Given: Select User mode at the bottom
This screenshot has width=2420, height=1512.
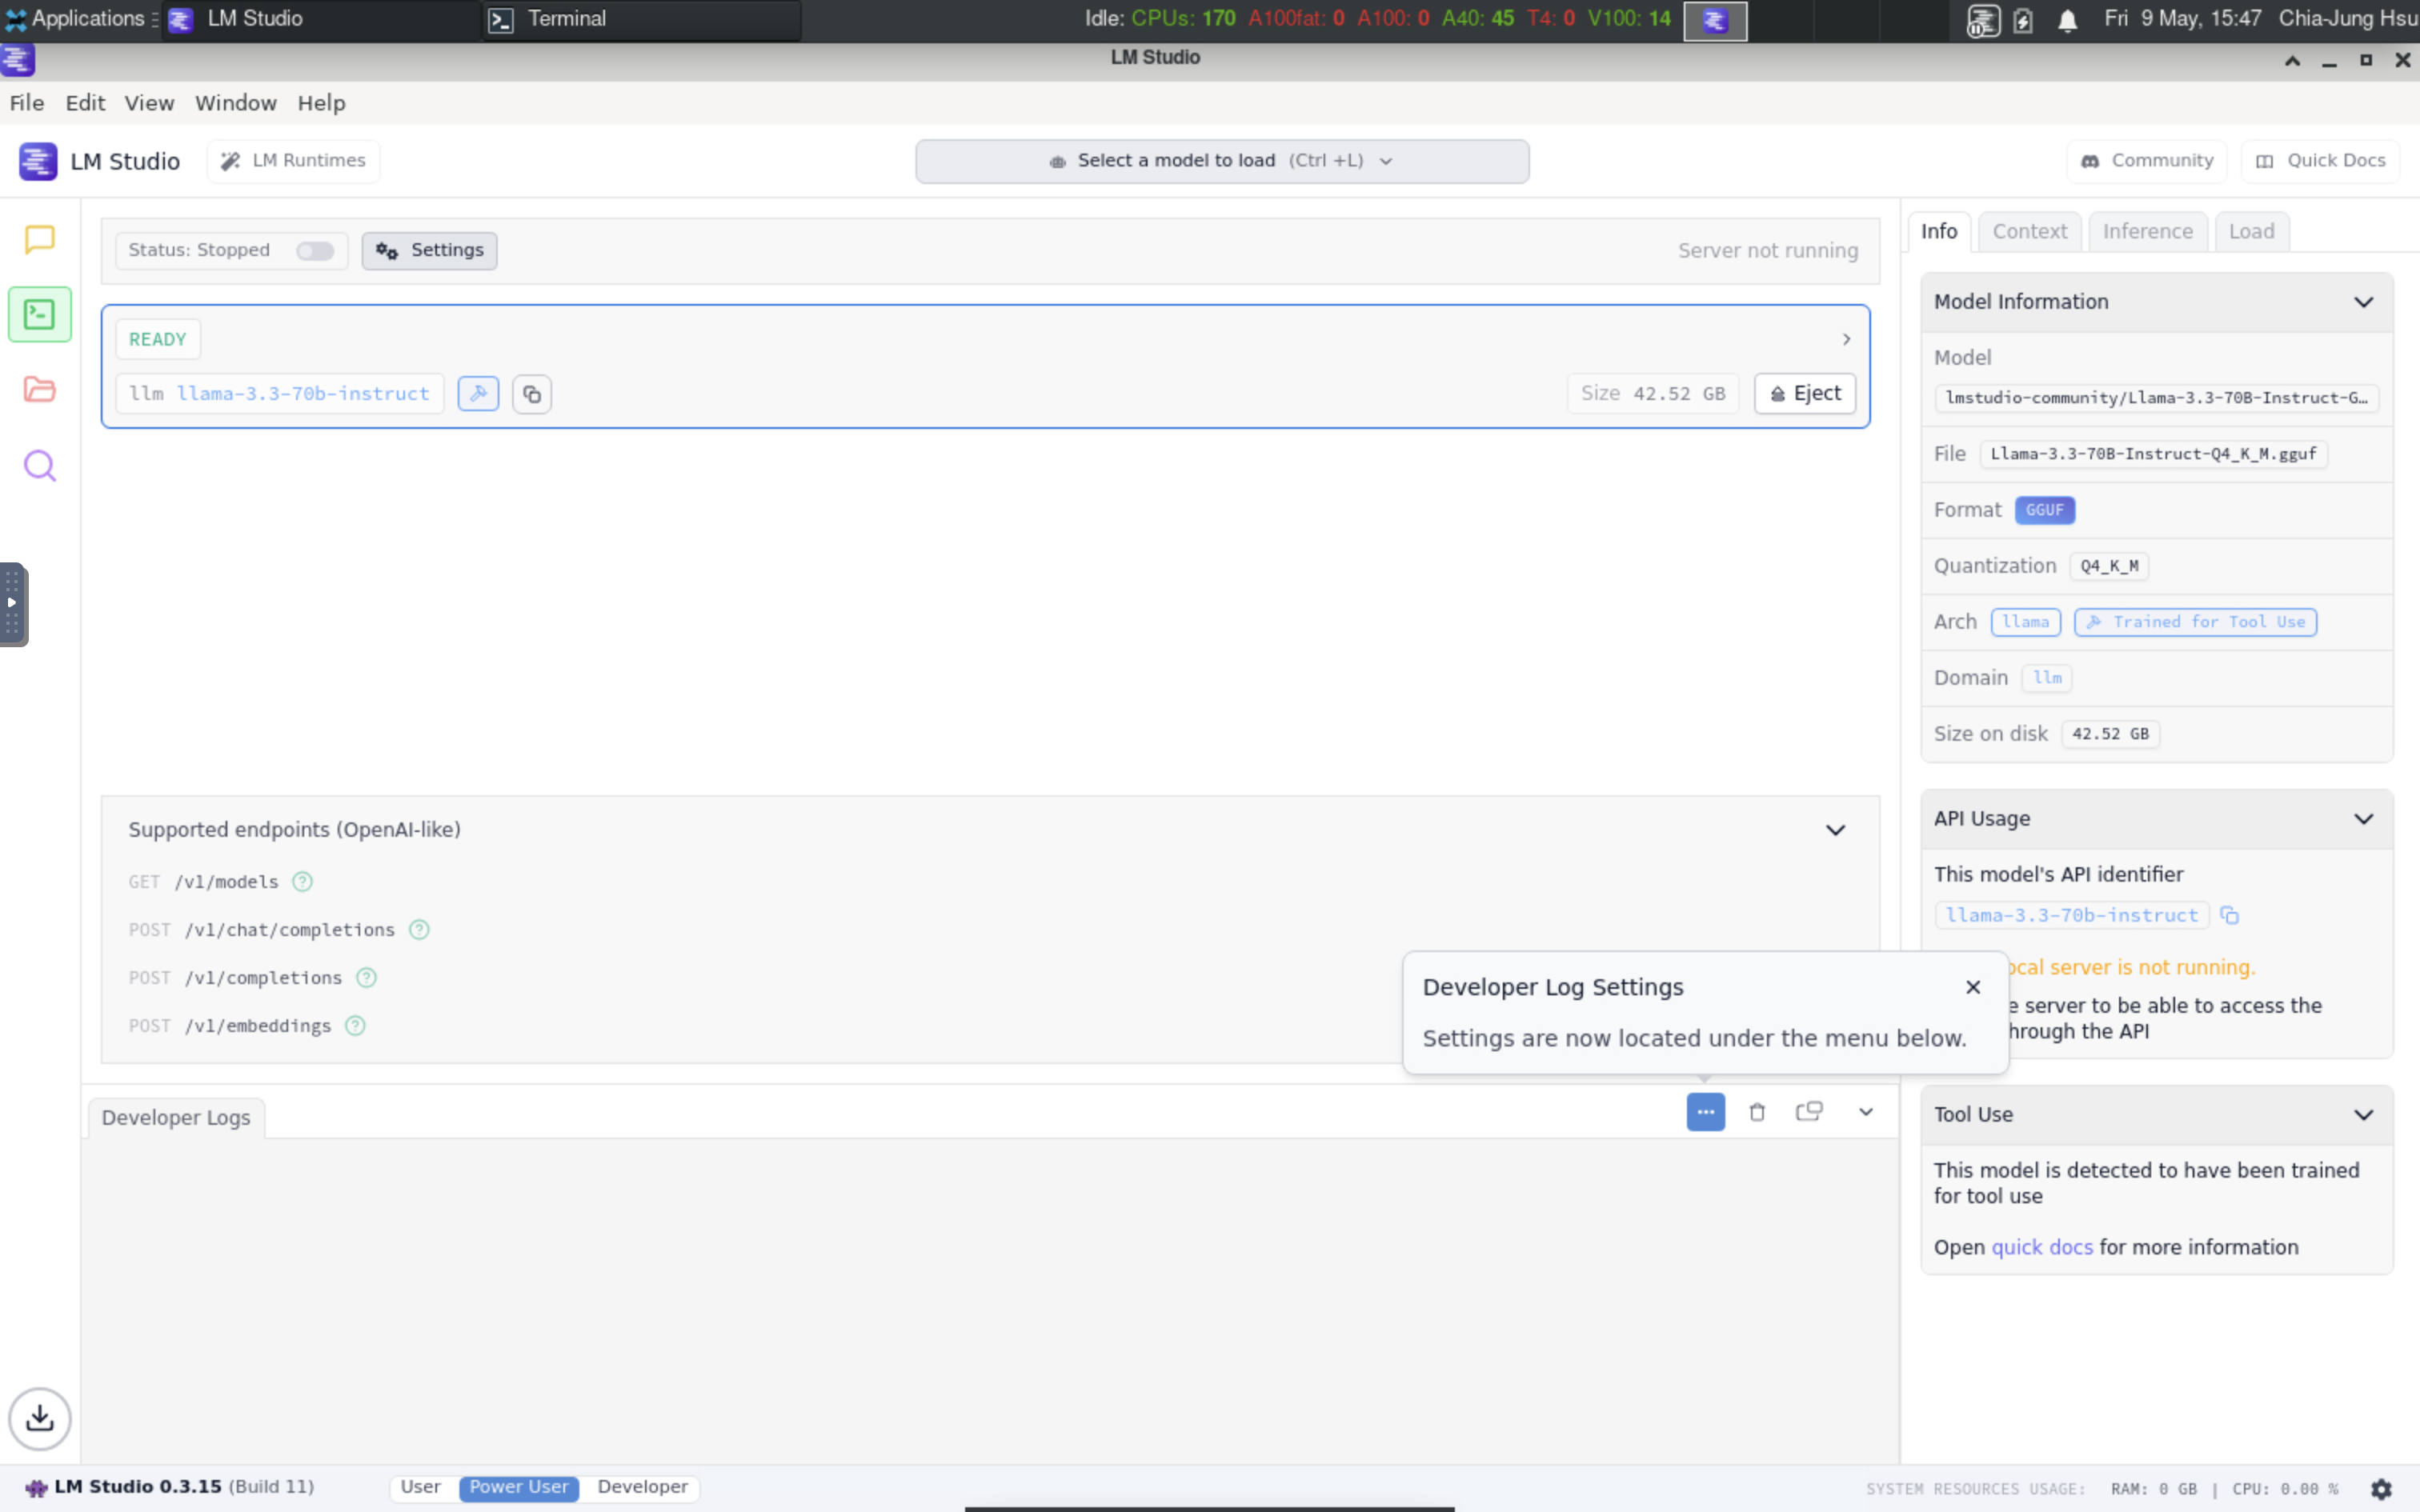Looking at the screenshot, I should coord(420,1487).
